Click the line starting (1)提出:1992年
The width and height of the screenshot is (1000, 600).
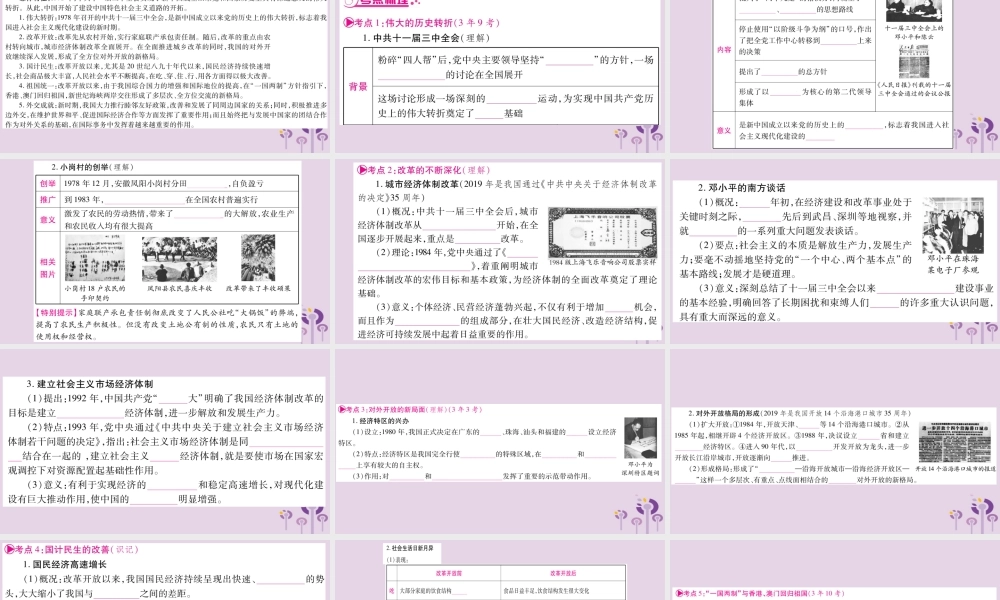pyautogui.click(x=175, y=399)
